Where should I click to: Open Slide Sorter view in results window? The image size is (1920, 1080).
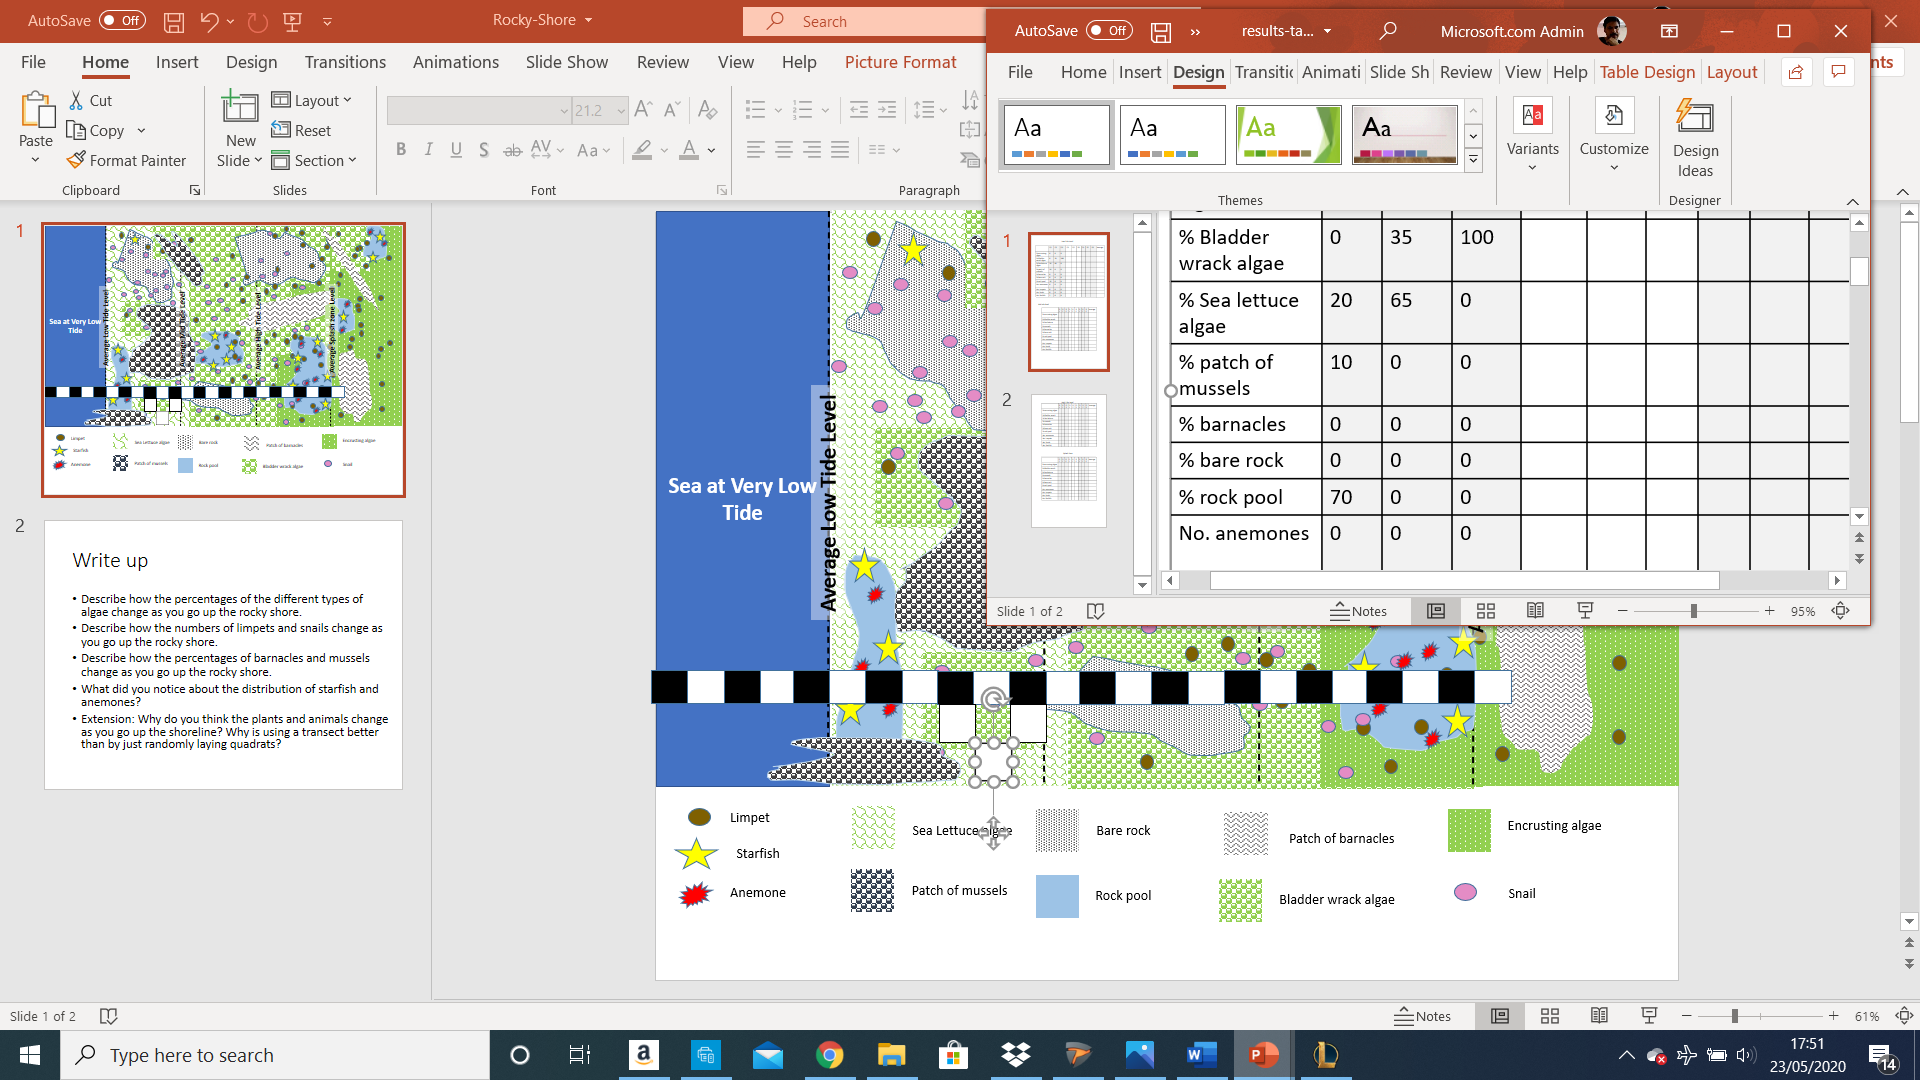[1485, 611]
